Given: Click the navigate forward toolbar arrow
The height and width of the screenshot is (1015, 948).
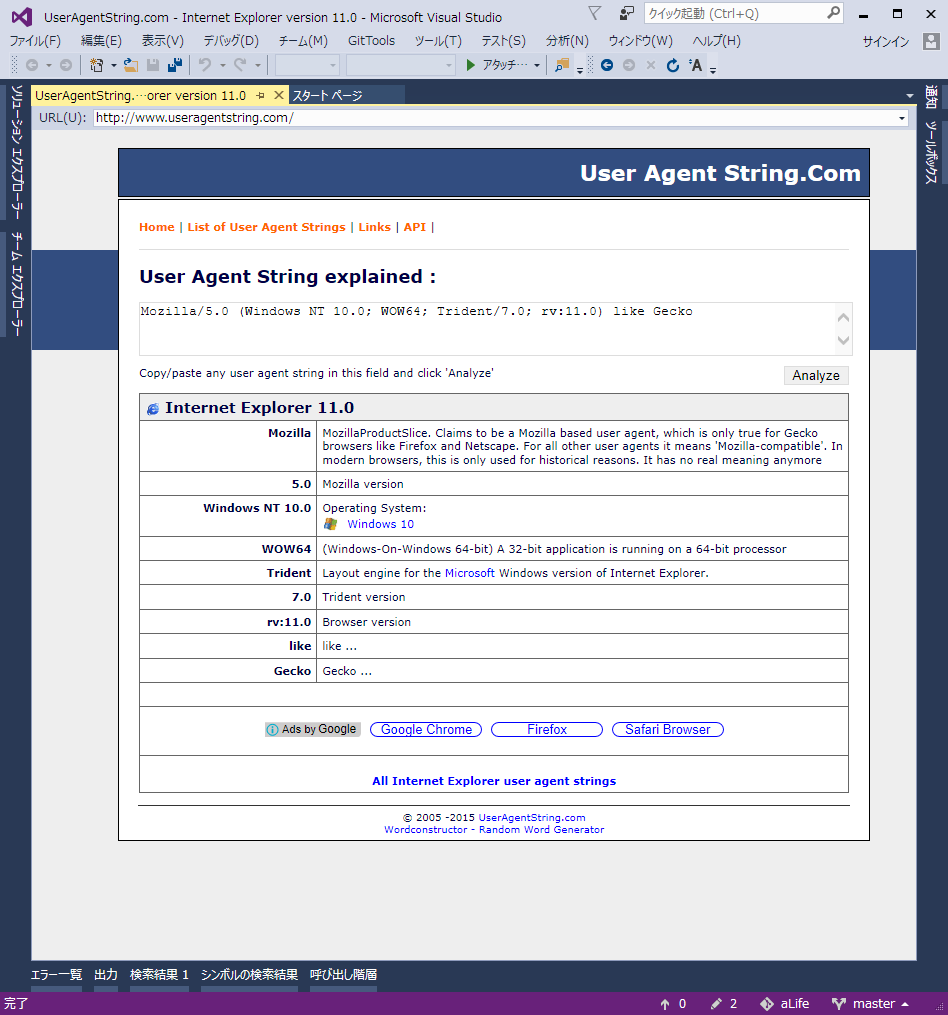Looking at the screenshot, I should pos(66,65).
